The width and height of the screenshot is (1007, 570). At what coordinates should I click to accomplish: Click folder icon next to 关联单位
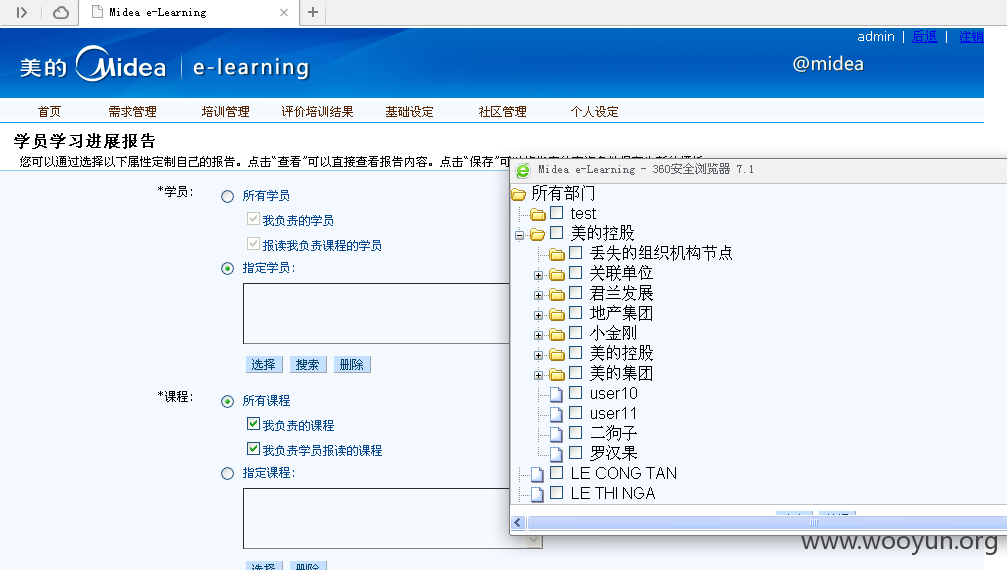tap(557, 275)
